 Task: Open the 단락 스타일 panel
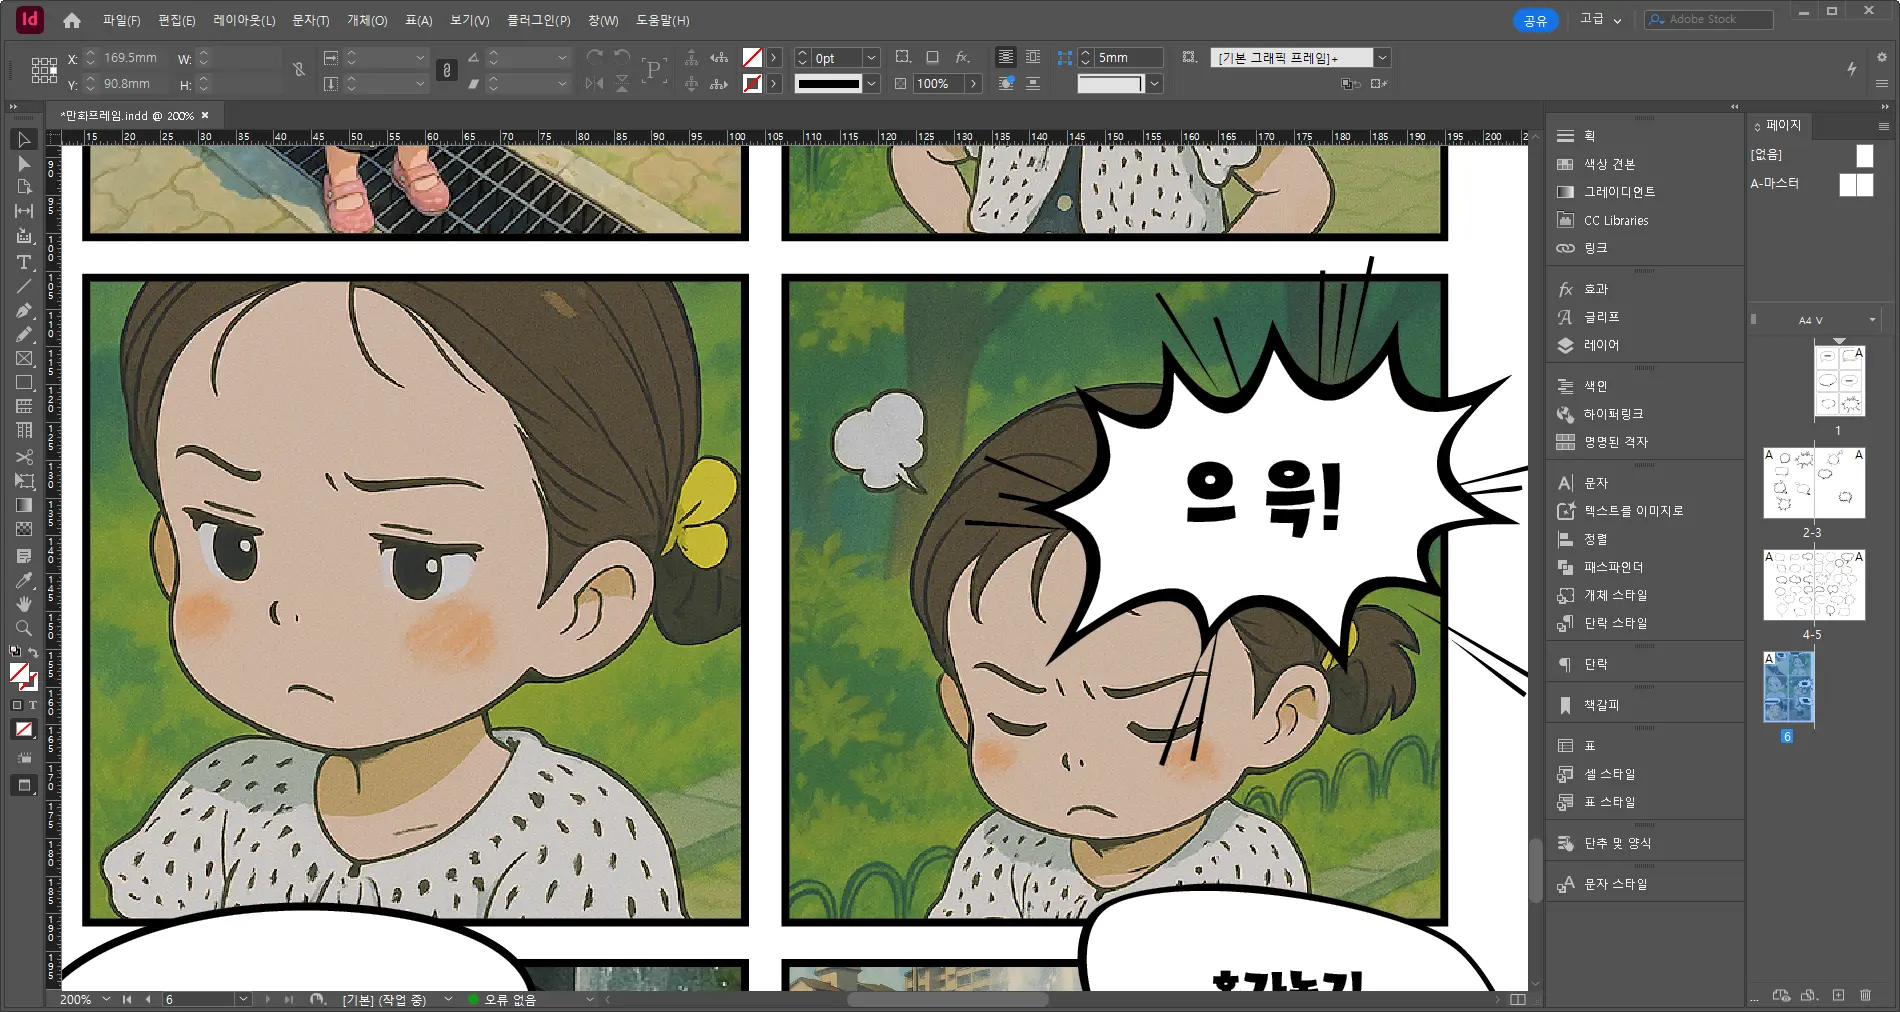1615,623
